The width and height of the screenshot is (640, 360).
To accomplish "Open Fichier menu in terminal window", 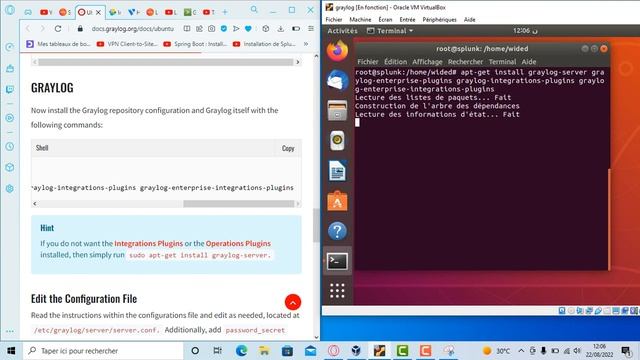I will click(368, 62).
